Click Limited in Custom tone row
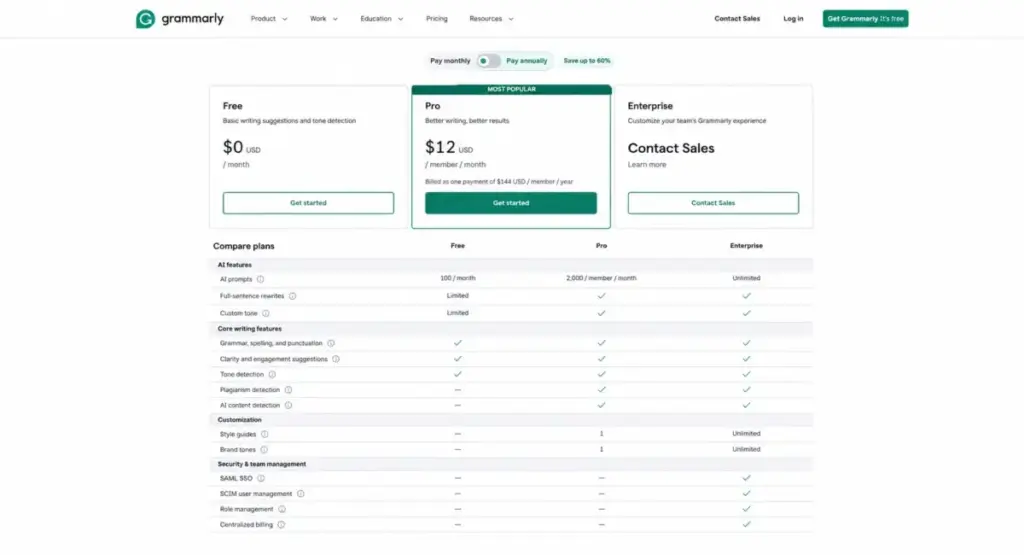The height and width of the screenshot is (555, 1024). (458, 313)
